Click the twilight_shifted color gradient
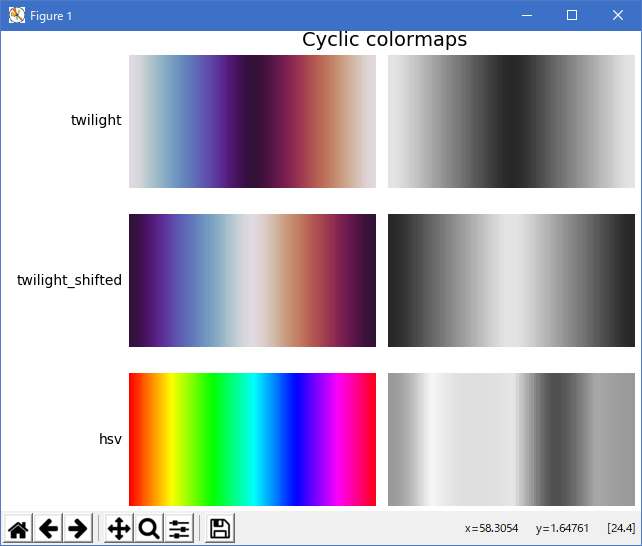The image size is (642, 546). point(252,280)
